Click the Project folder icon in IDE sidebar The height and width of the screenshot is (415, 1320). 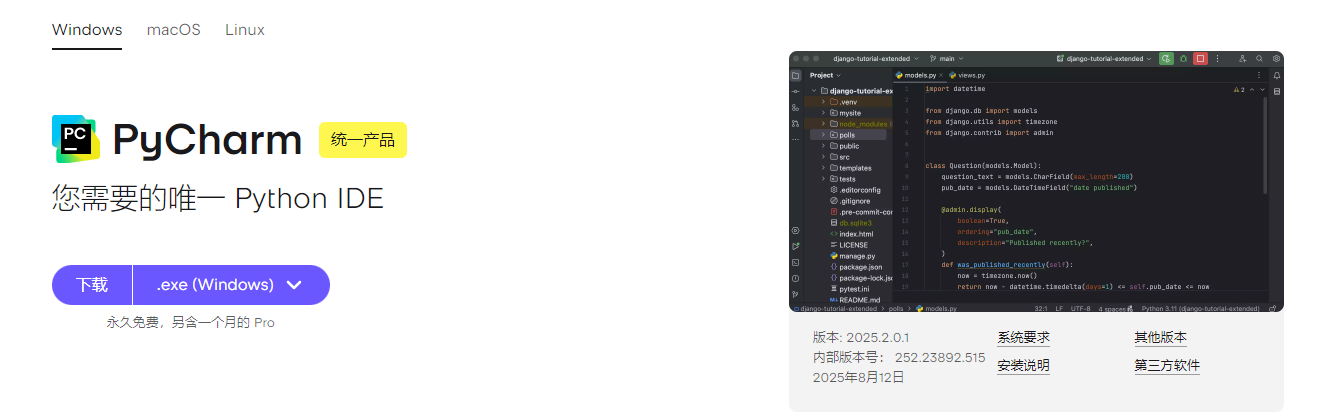tap(796, 75)
